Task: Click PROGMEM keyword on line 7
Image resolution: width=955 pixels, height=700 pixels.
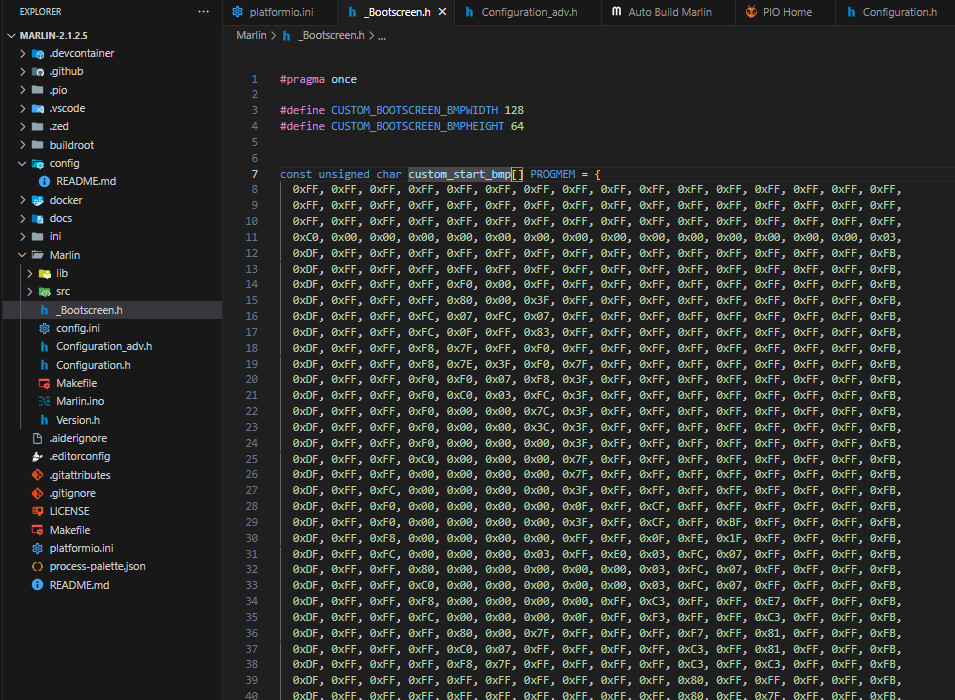Action: (552, 174)
